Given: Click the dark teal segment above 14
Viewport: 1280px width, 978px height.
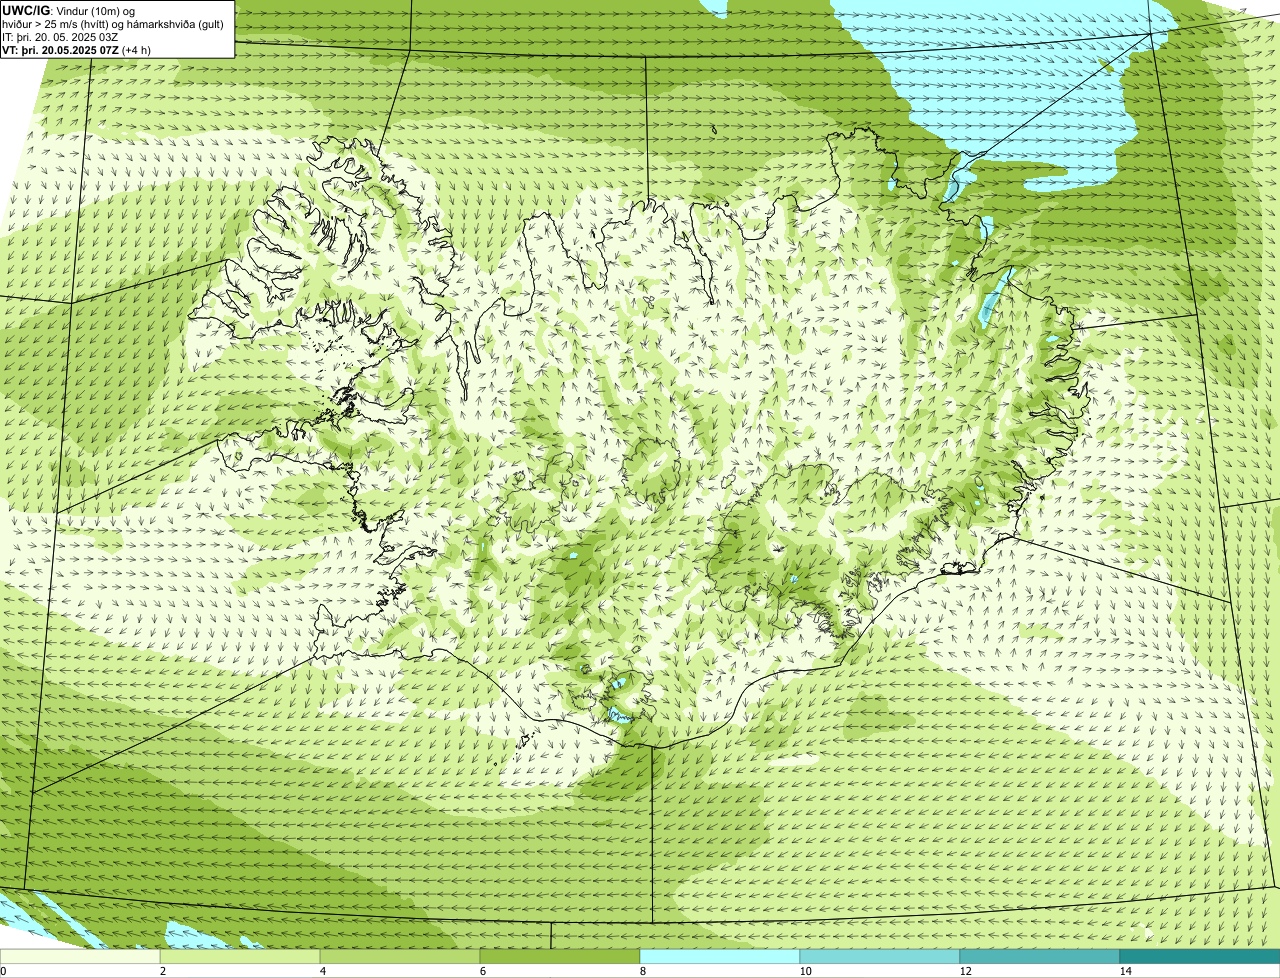Looking at the screenshot, I should tap(1200, 956).
